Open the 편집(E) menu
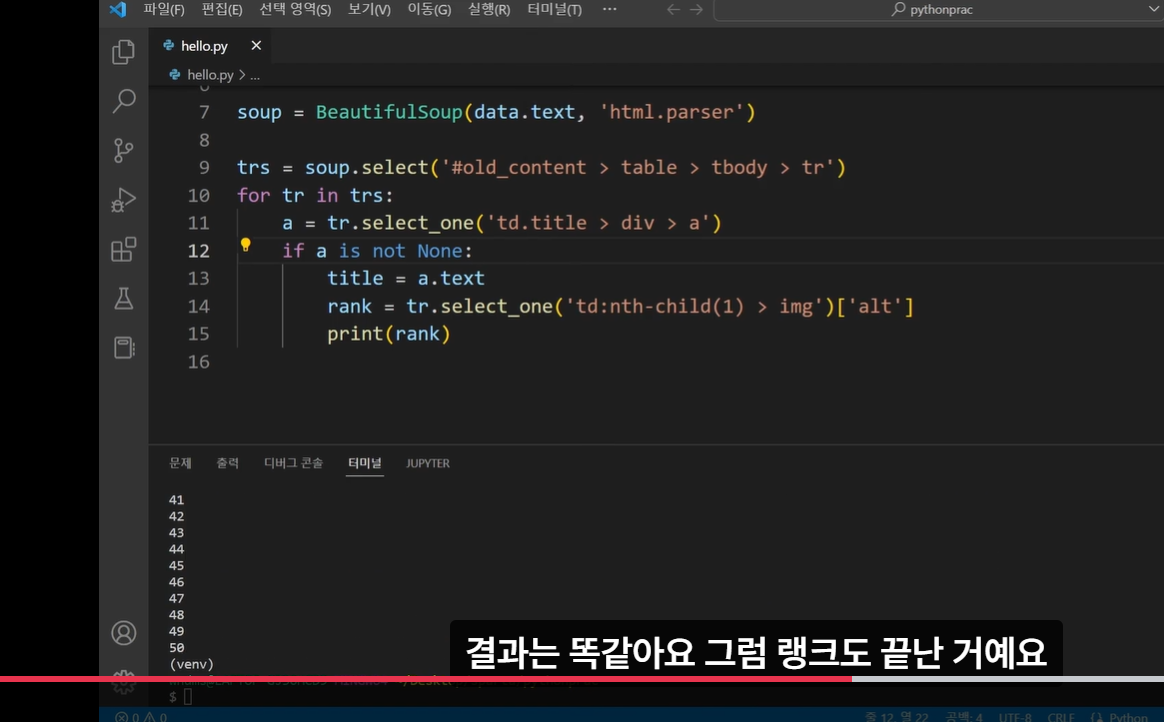 tap(222, 10)
